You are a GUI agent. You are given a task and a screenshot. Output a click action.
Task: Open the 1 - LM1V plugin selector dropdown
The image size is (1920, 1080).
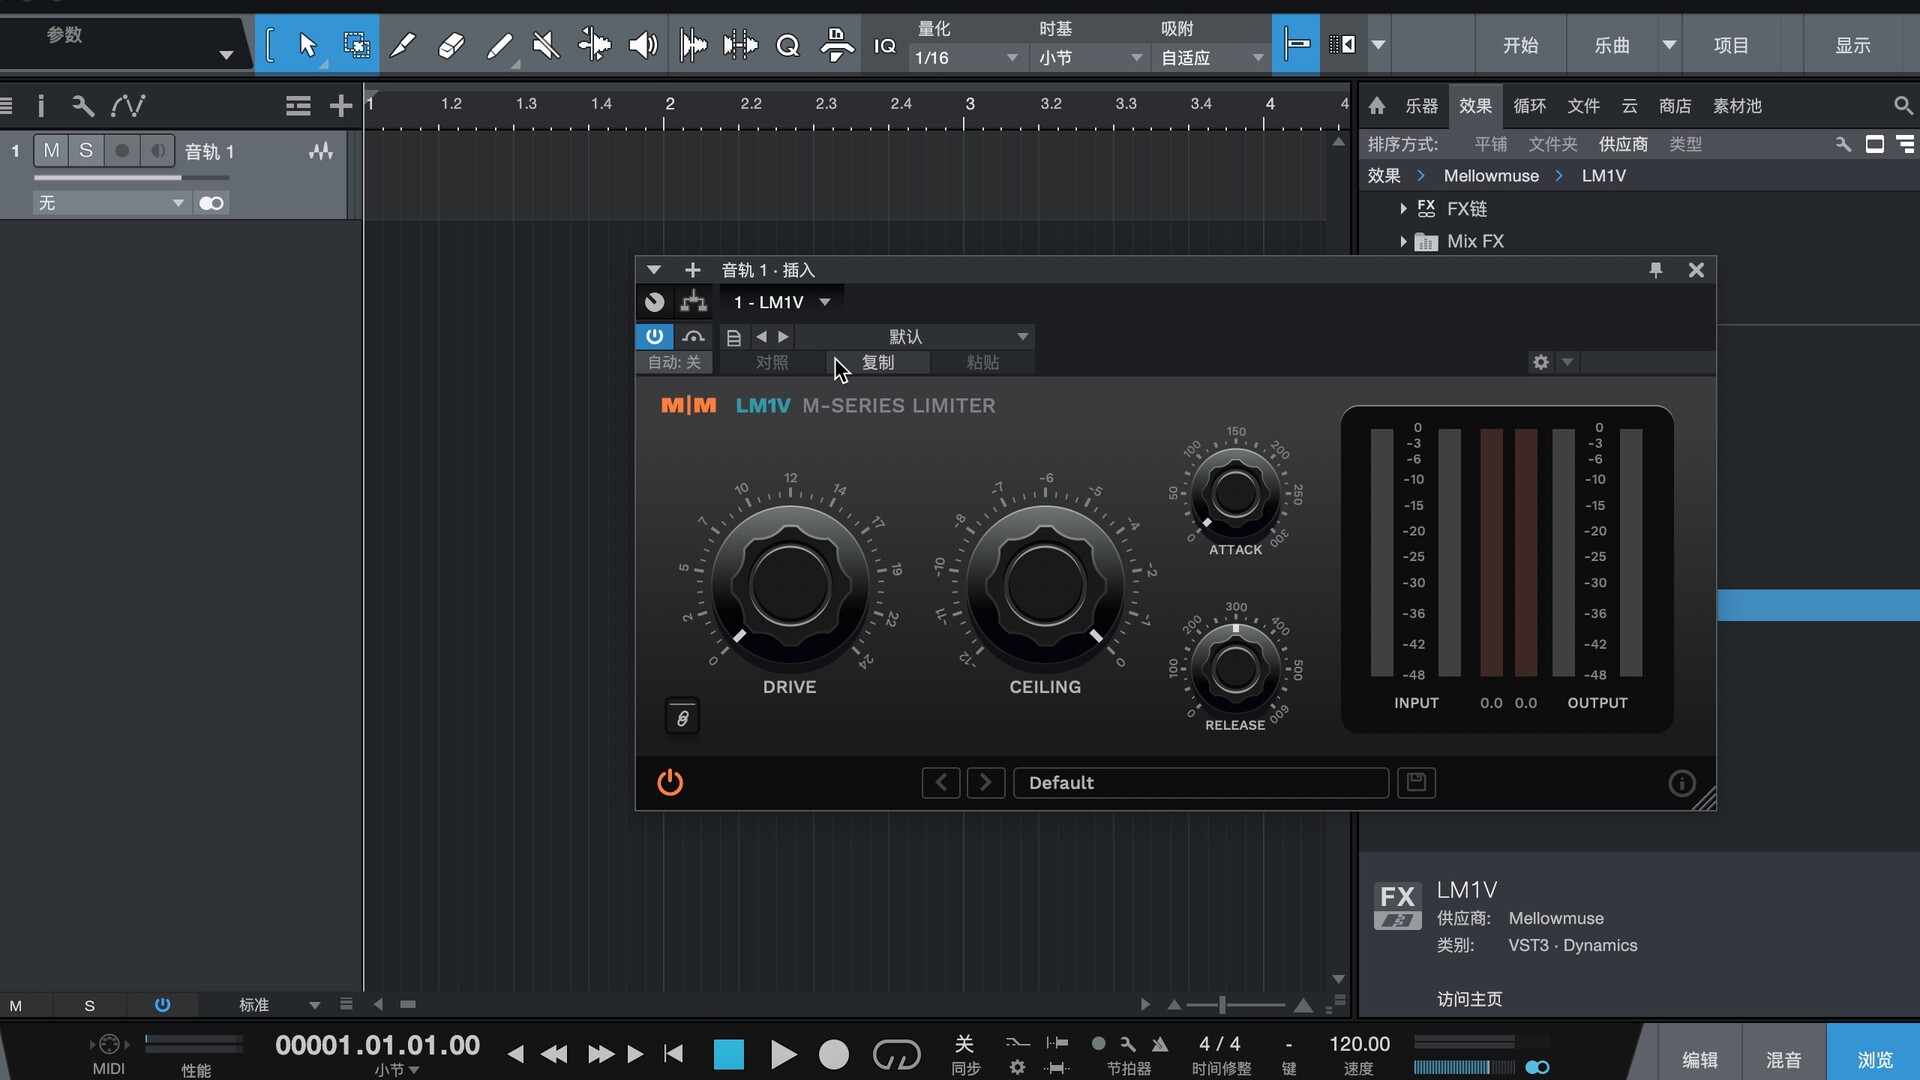(x=782, y=302)
